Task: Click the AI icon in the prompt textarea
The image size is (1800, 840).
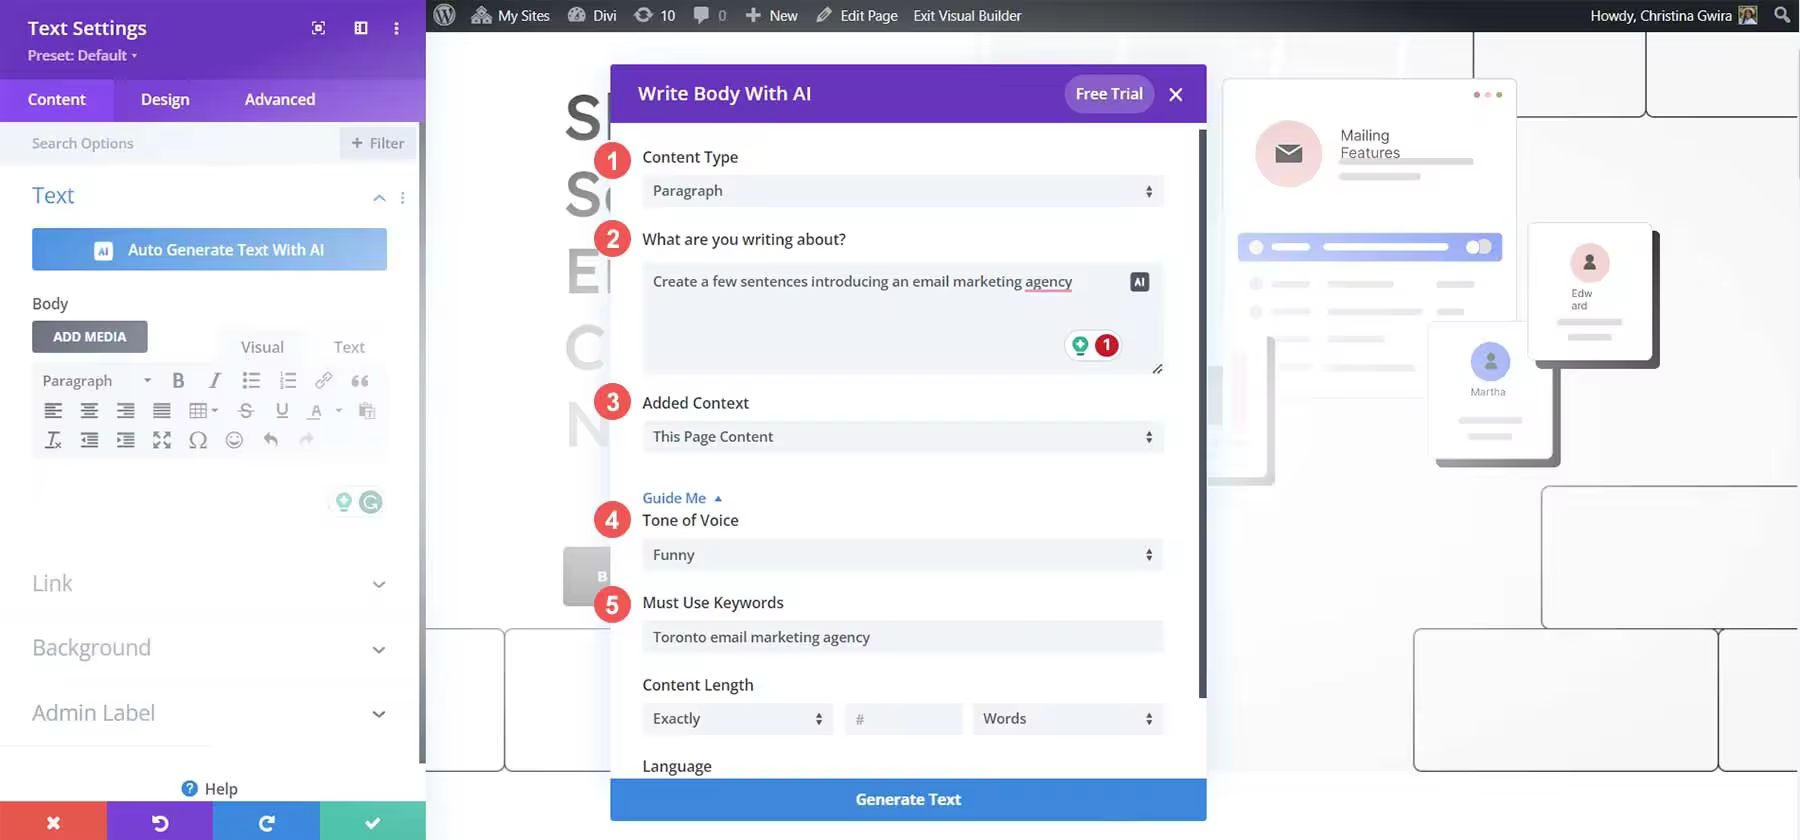Action: coord(1139,282)
